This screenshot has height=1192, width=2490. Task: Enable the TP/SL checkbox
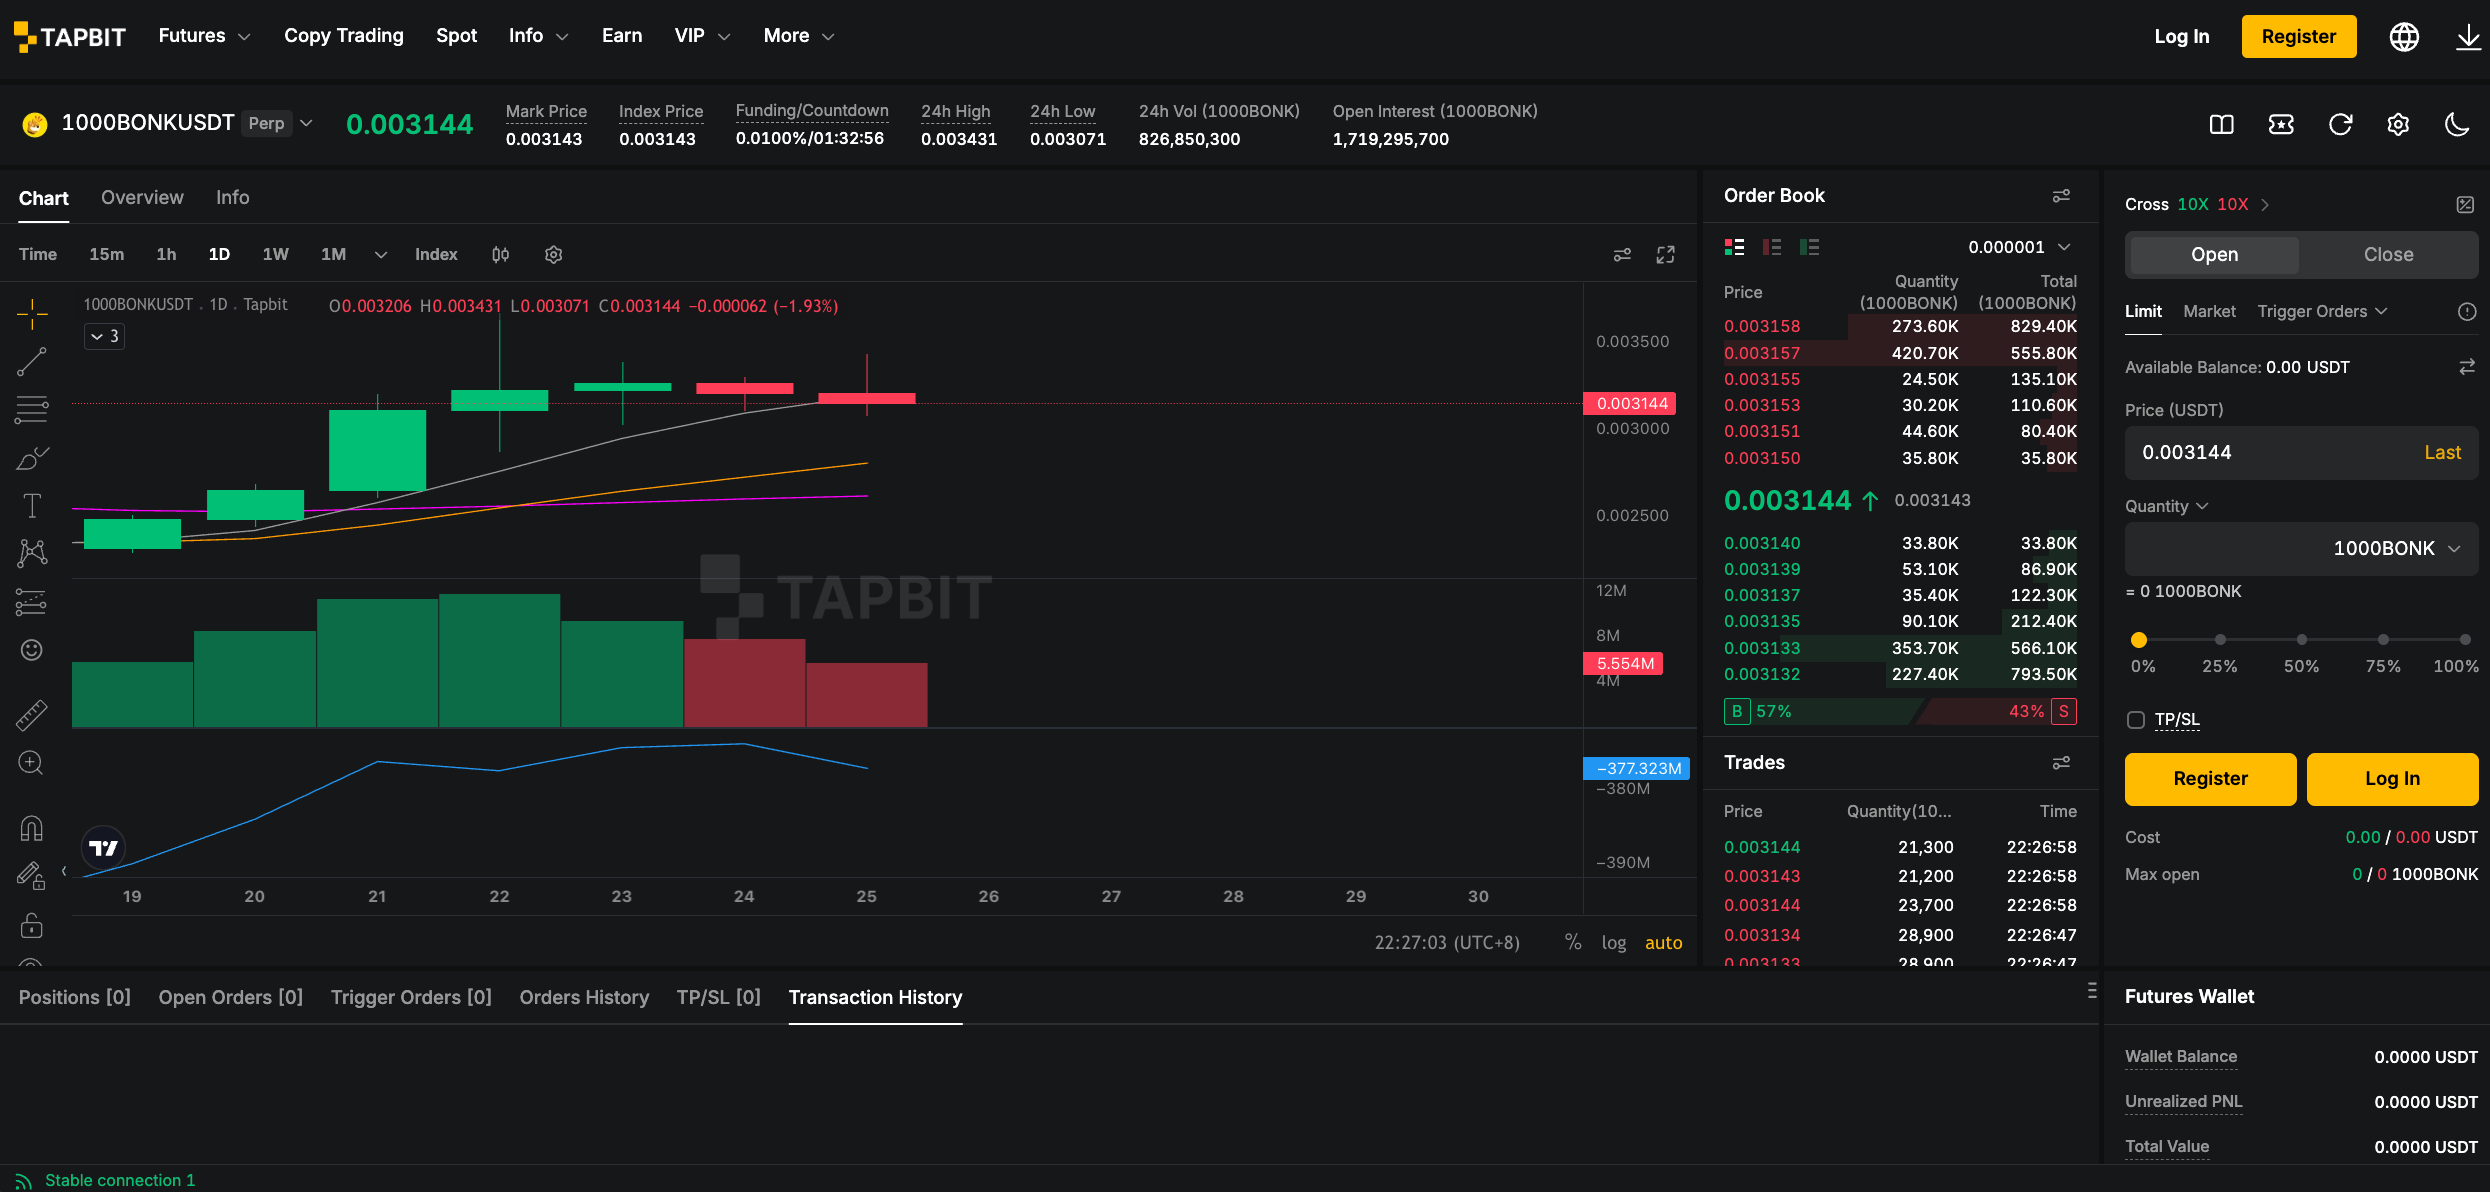[x=2136, y=720]
